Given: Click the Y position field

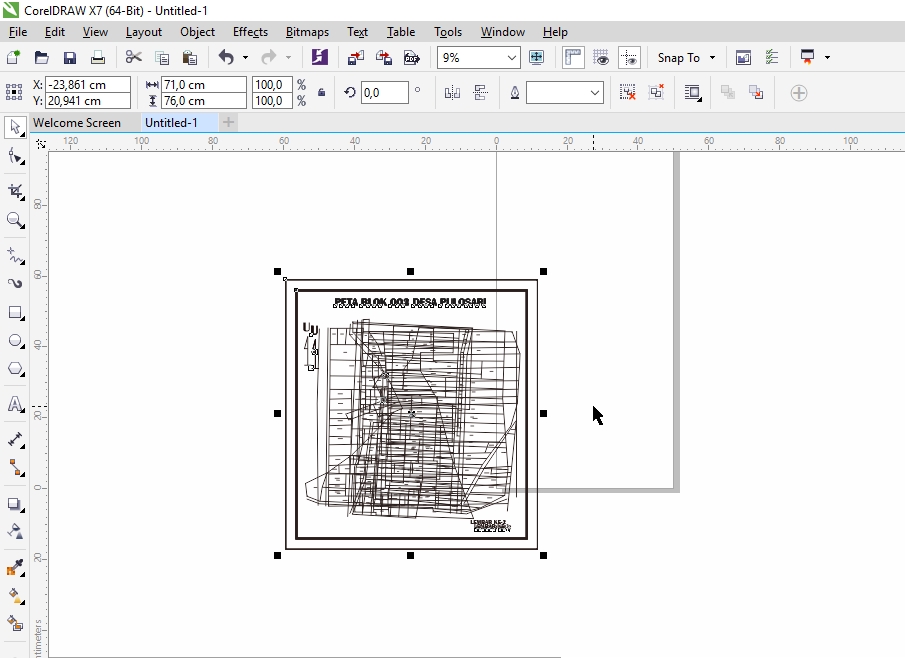Looking at the screenshot, I should [88, 100].
